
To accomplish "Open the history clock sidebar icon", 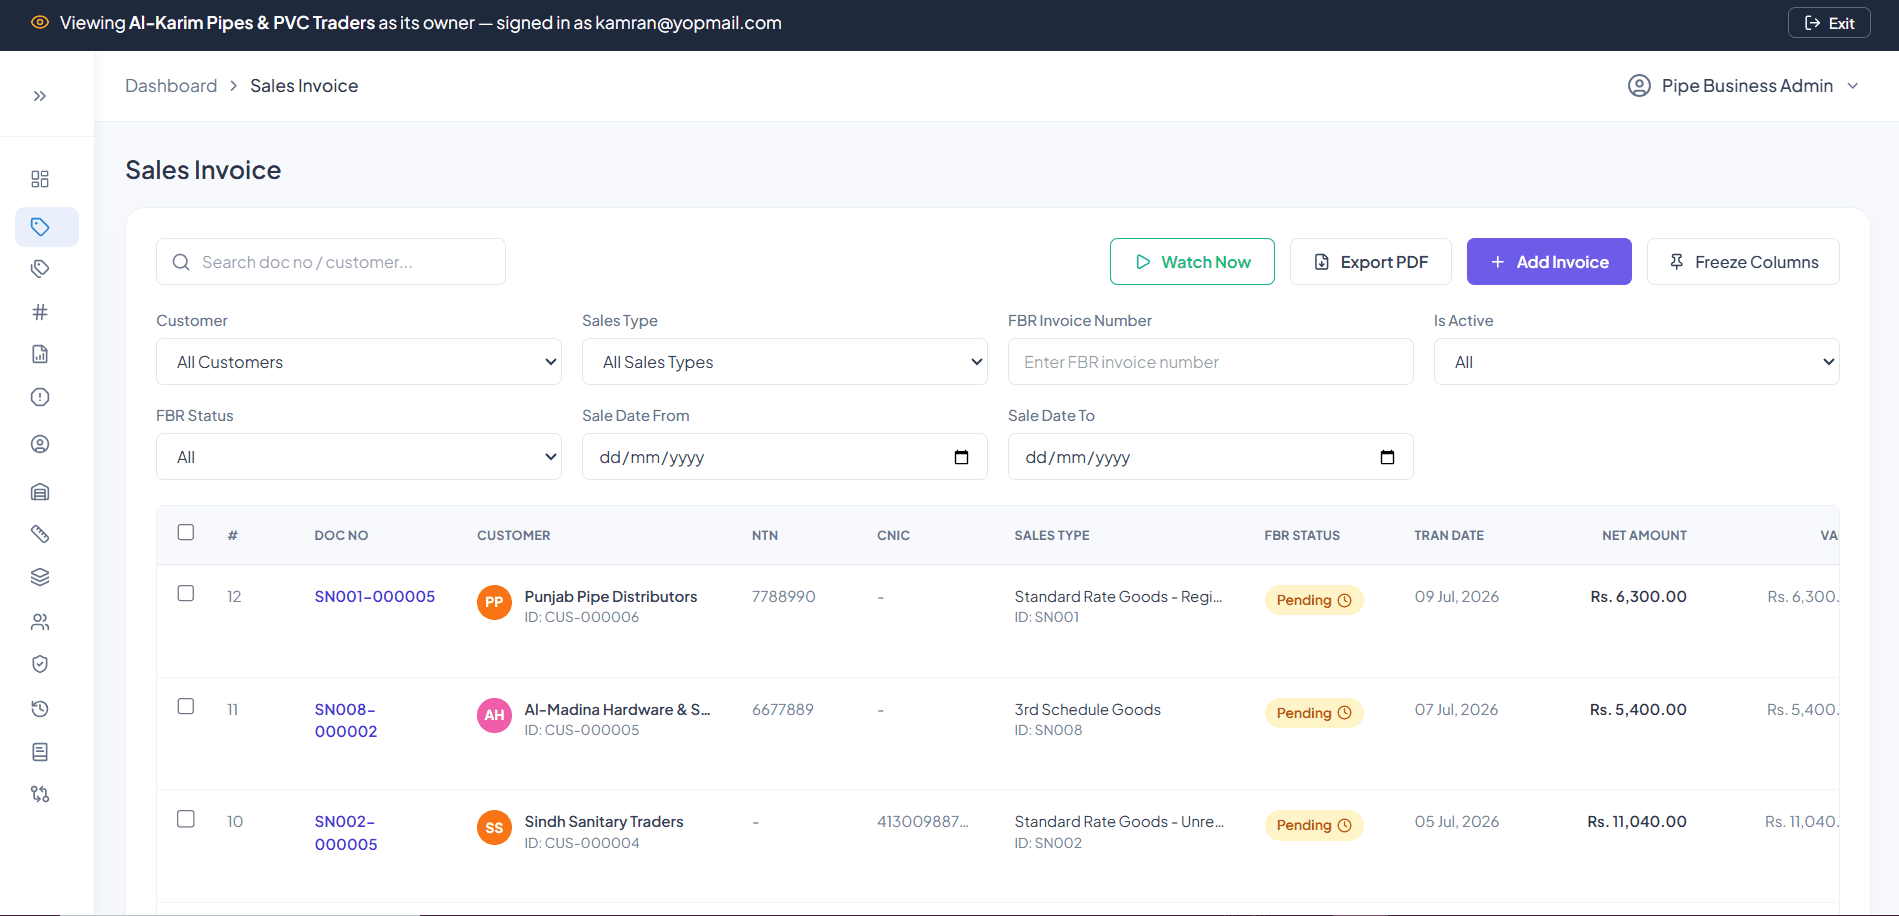I will coord(40,709).
